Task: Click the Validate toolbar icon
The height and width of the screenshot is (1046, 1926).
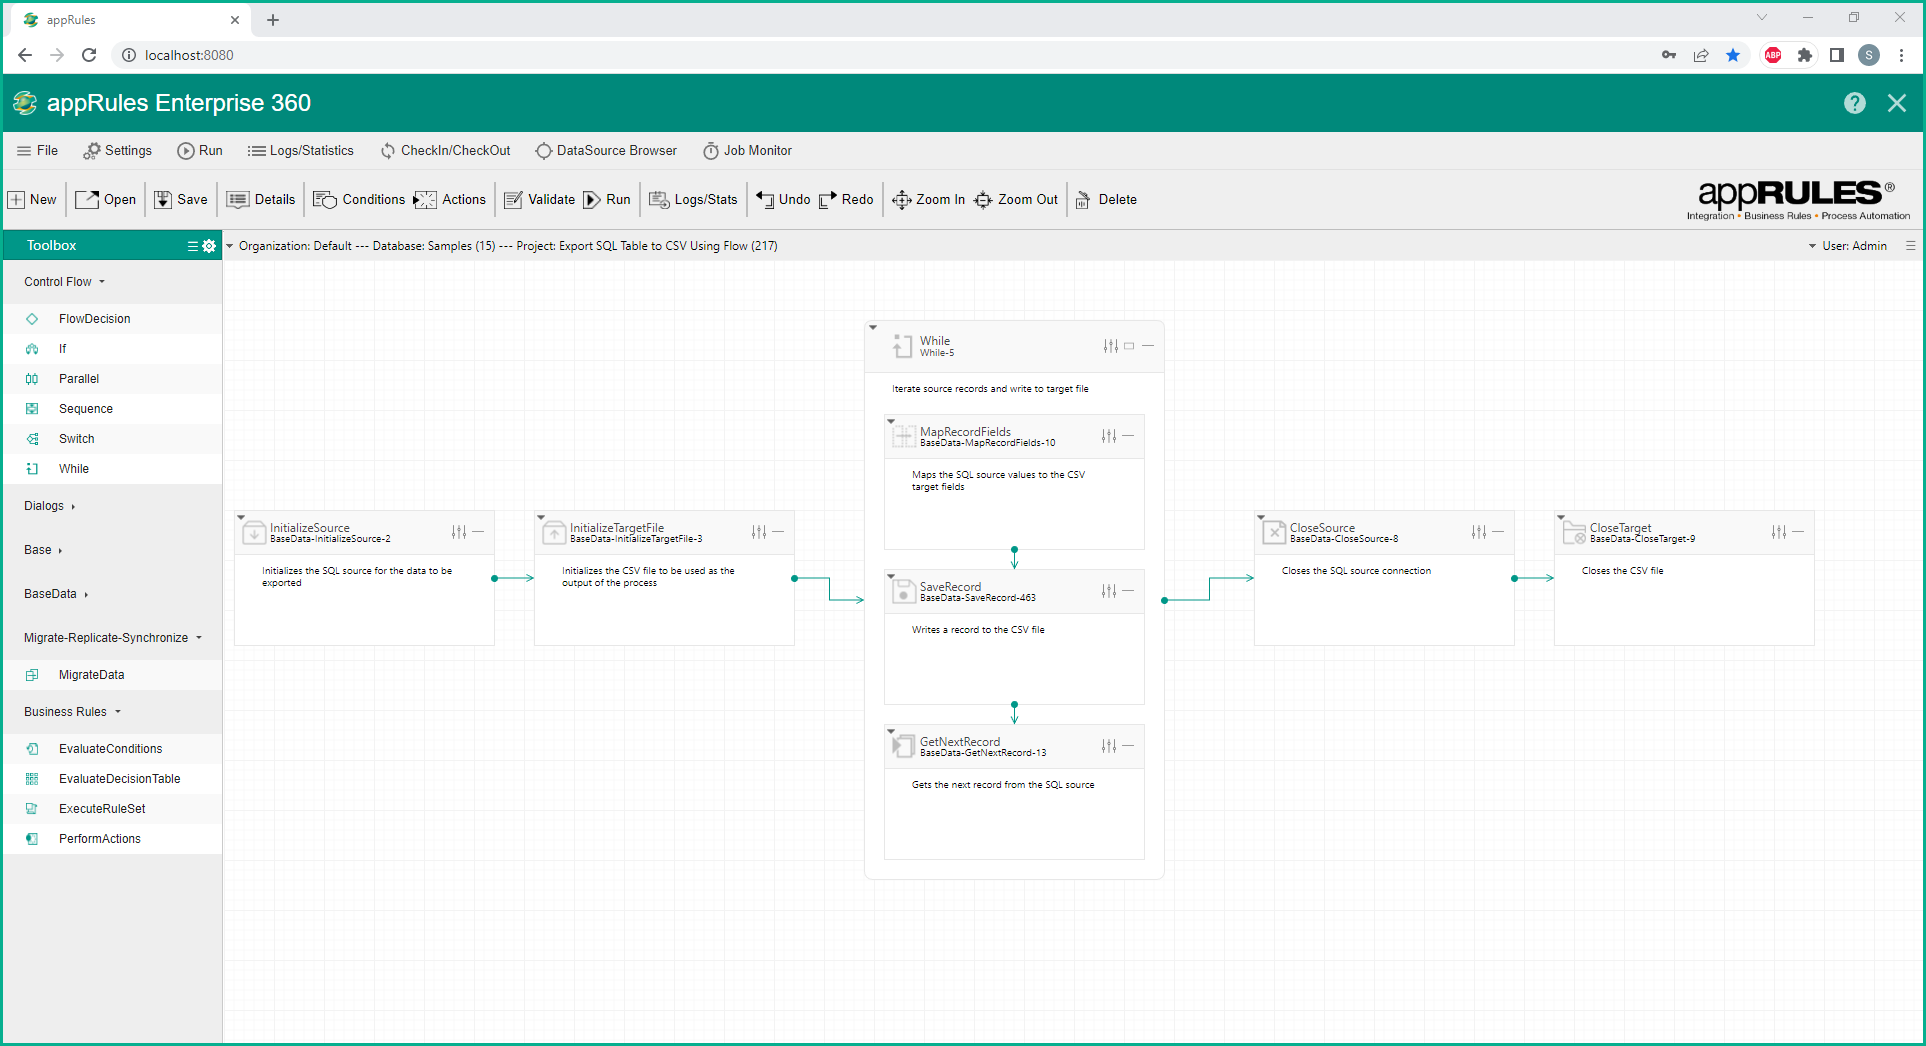Action: coord(514,200)
